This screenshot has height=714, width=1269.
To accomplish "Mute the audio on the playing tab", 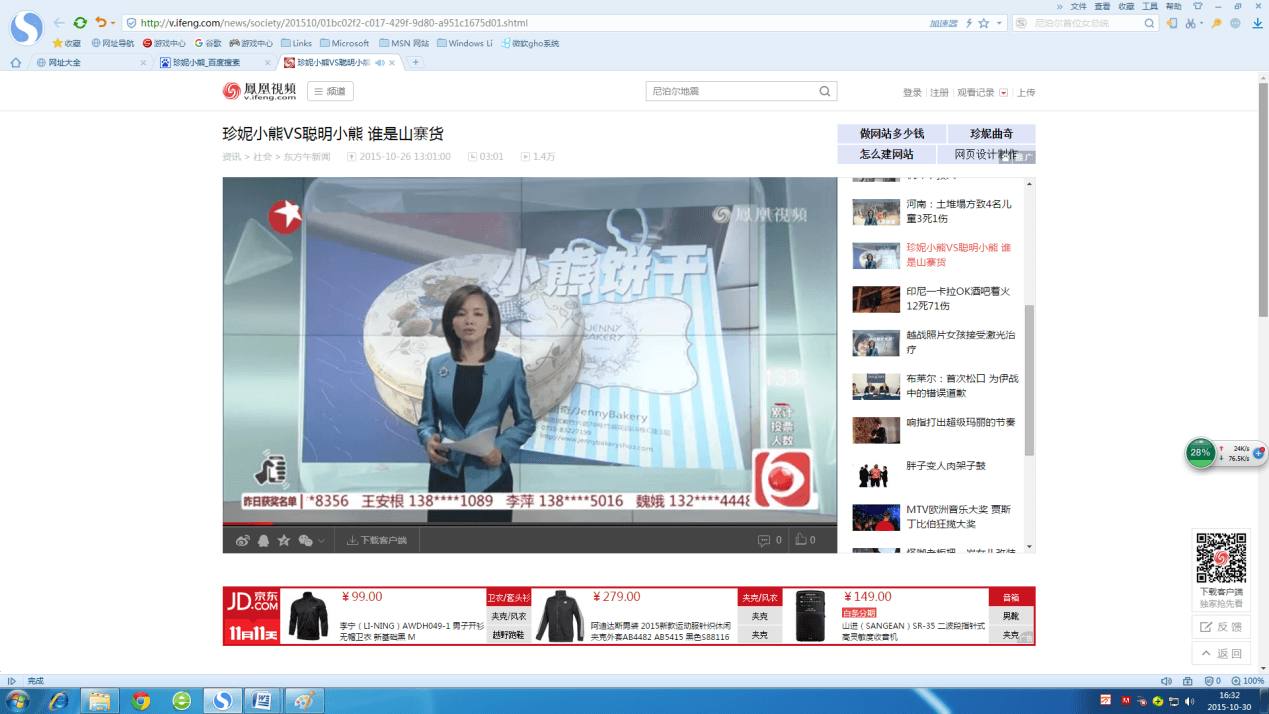I will click(379, 63).
